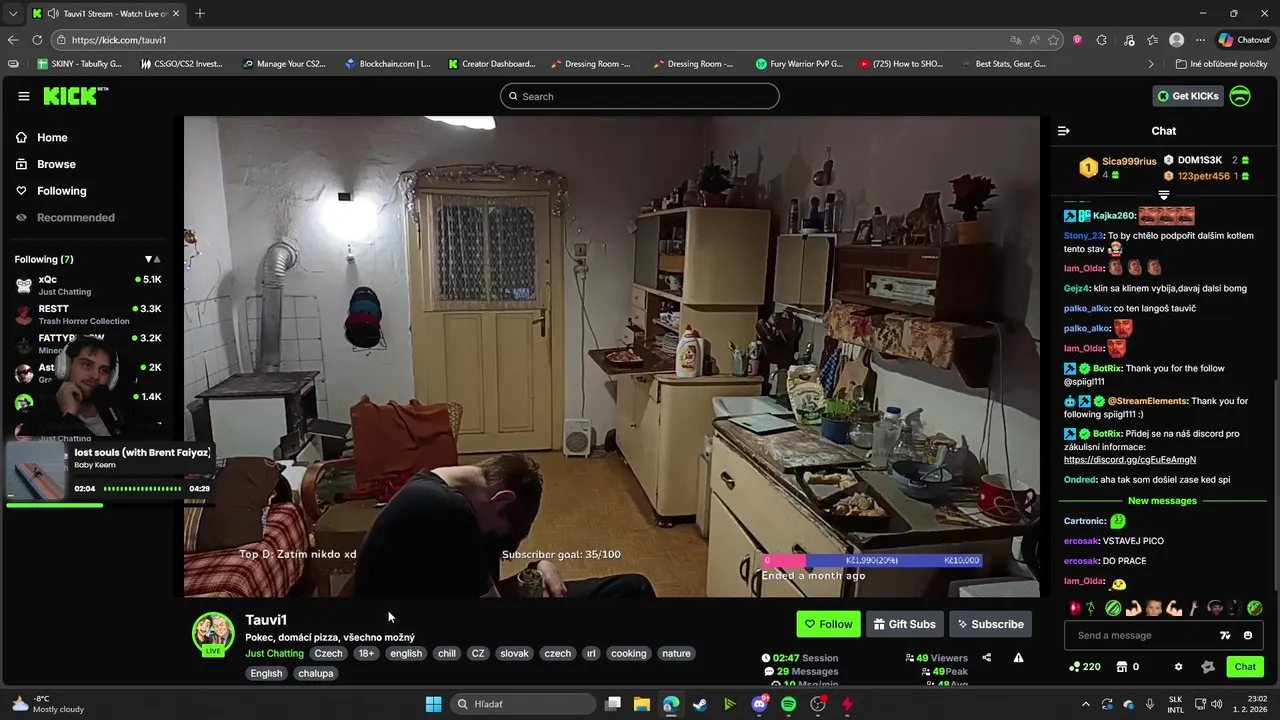Open the chat identity badge icon
Image resolution: width=1280 pixels, height=720 pixels.
[1208, 667]
